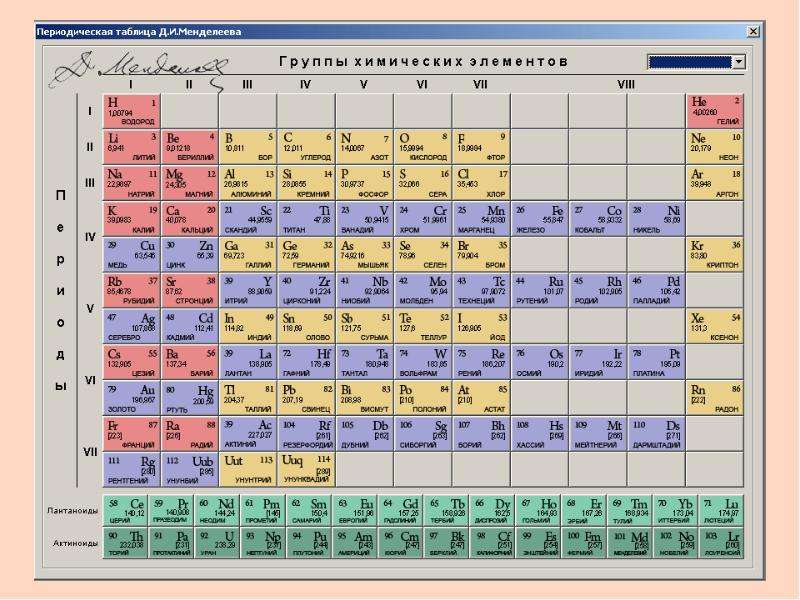Click the Helium (He) element tile
This screenshot has width=800, height=600.
coord(714,111)
